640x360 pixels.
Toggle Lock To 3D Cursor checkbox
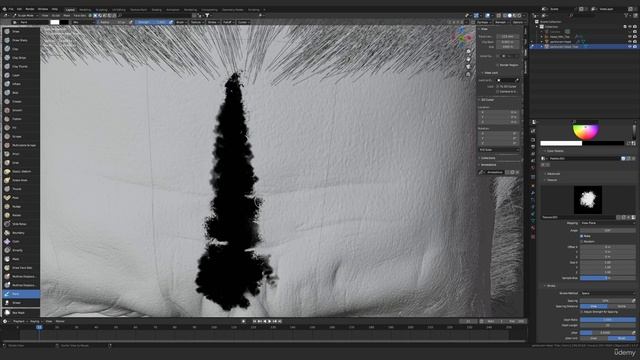click(x=497, y=87)
